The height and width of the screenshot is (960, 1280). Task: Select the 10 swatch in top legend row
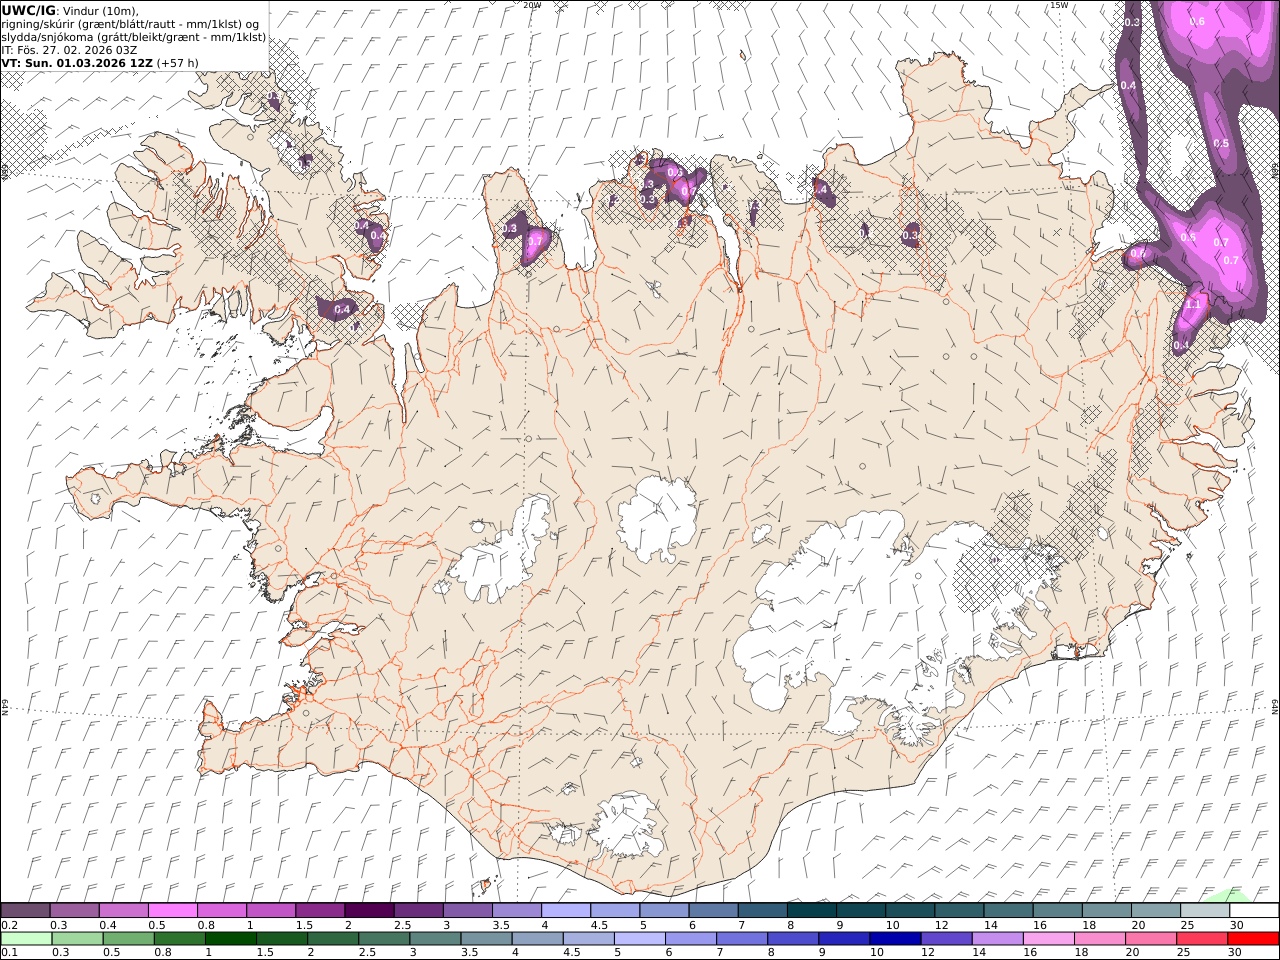(x=910, y=911)
